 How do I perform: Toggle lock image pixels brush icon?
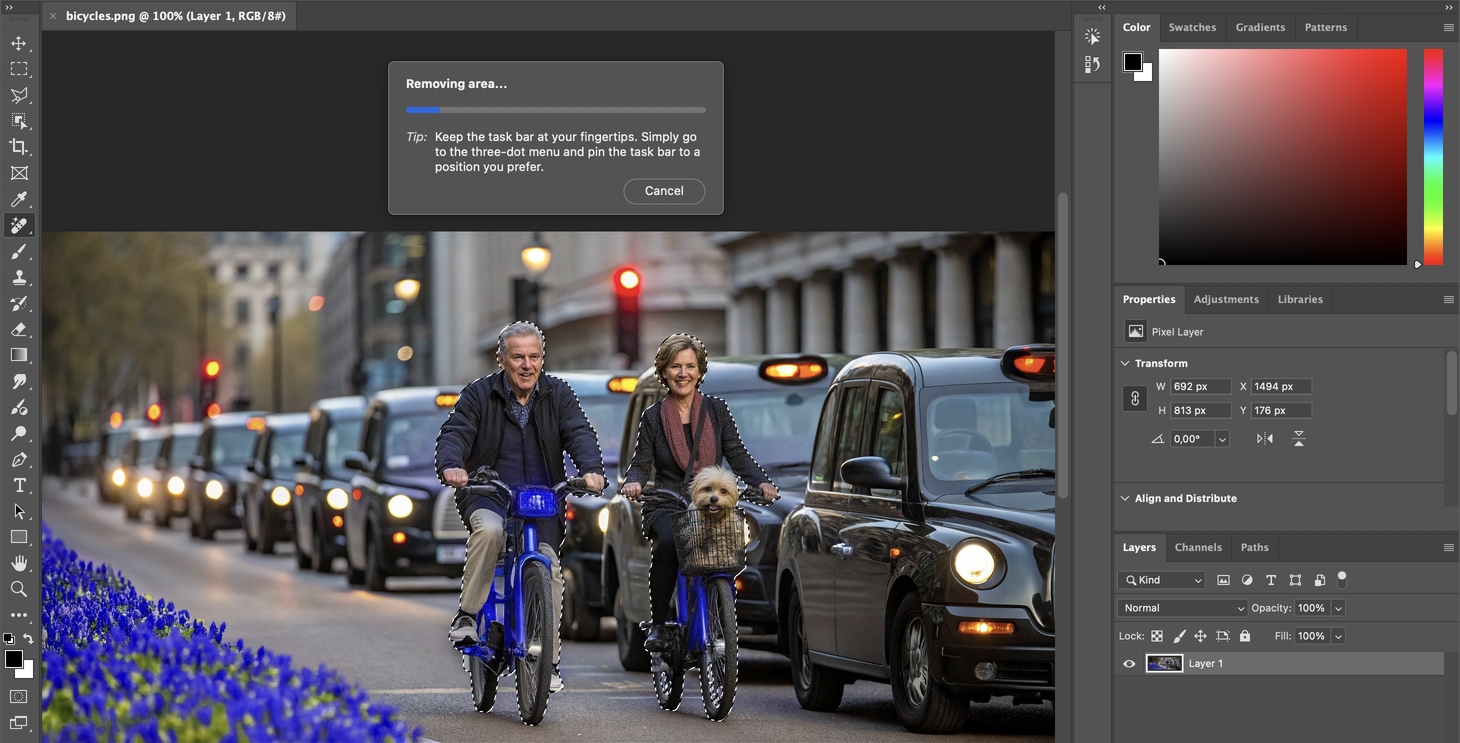click(1179, 636)
